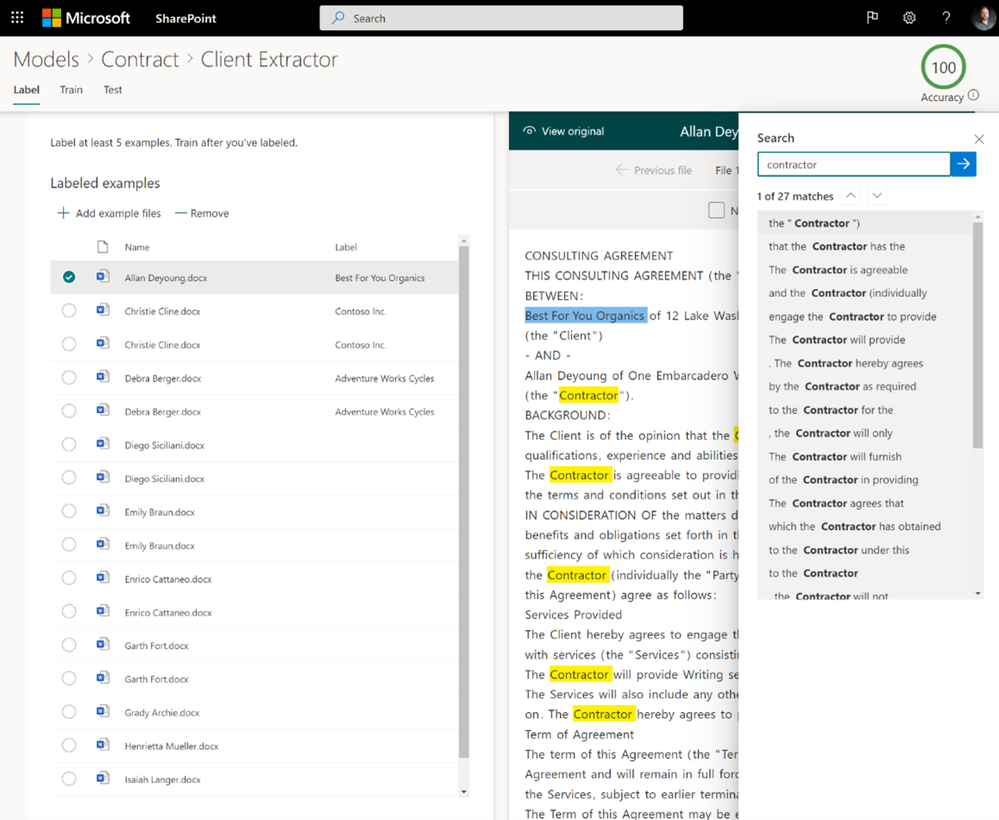Viewport: 999px width, 820px height.
Task: Select match 'The Contractor will provide'
Action: click(x=837, y=340)
